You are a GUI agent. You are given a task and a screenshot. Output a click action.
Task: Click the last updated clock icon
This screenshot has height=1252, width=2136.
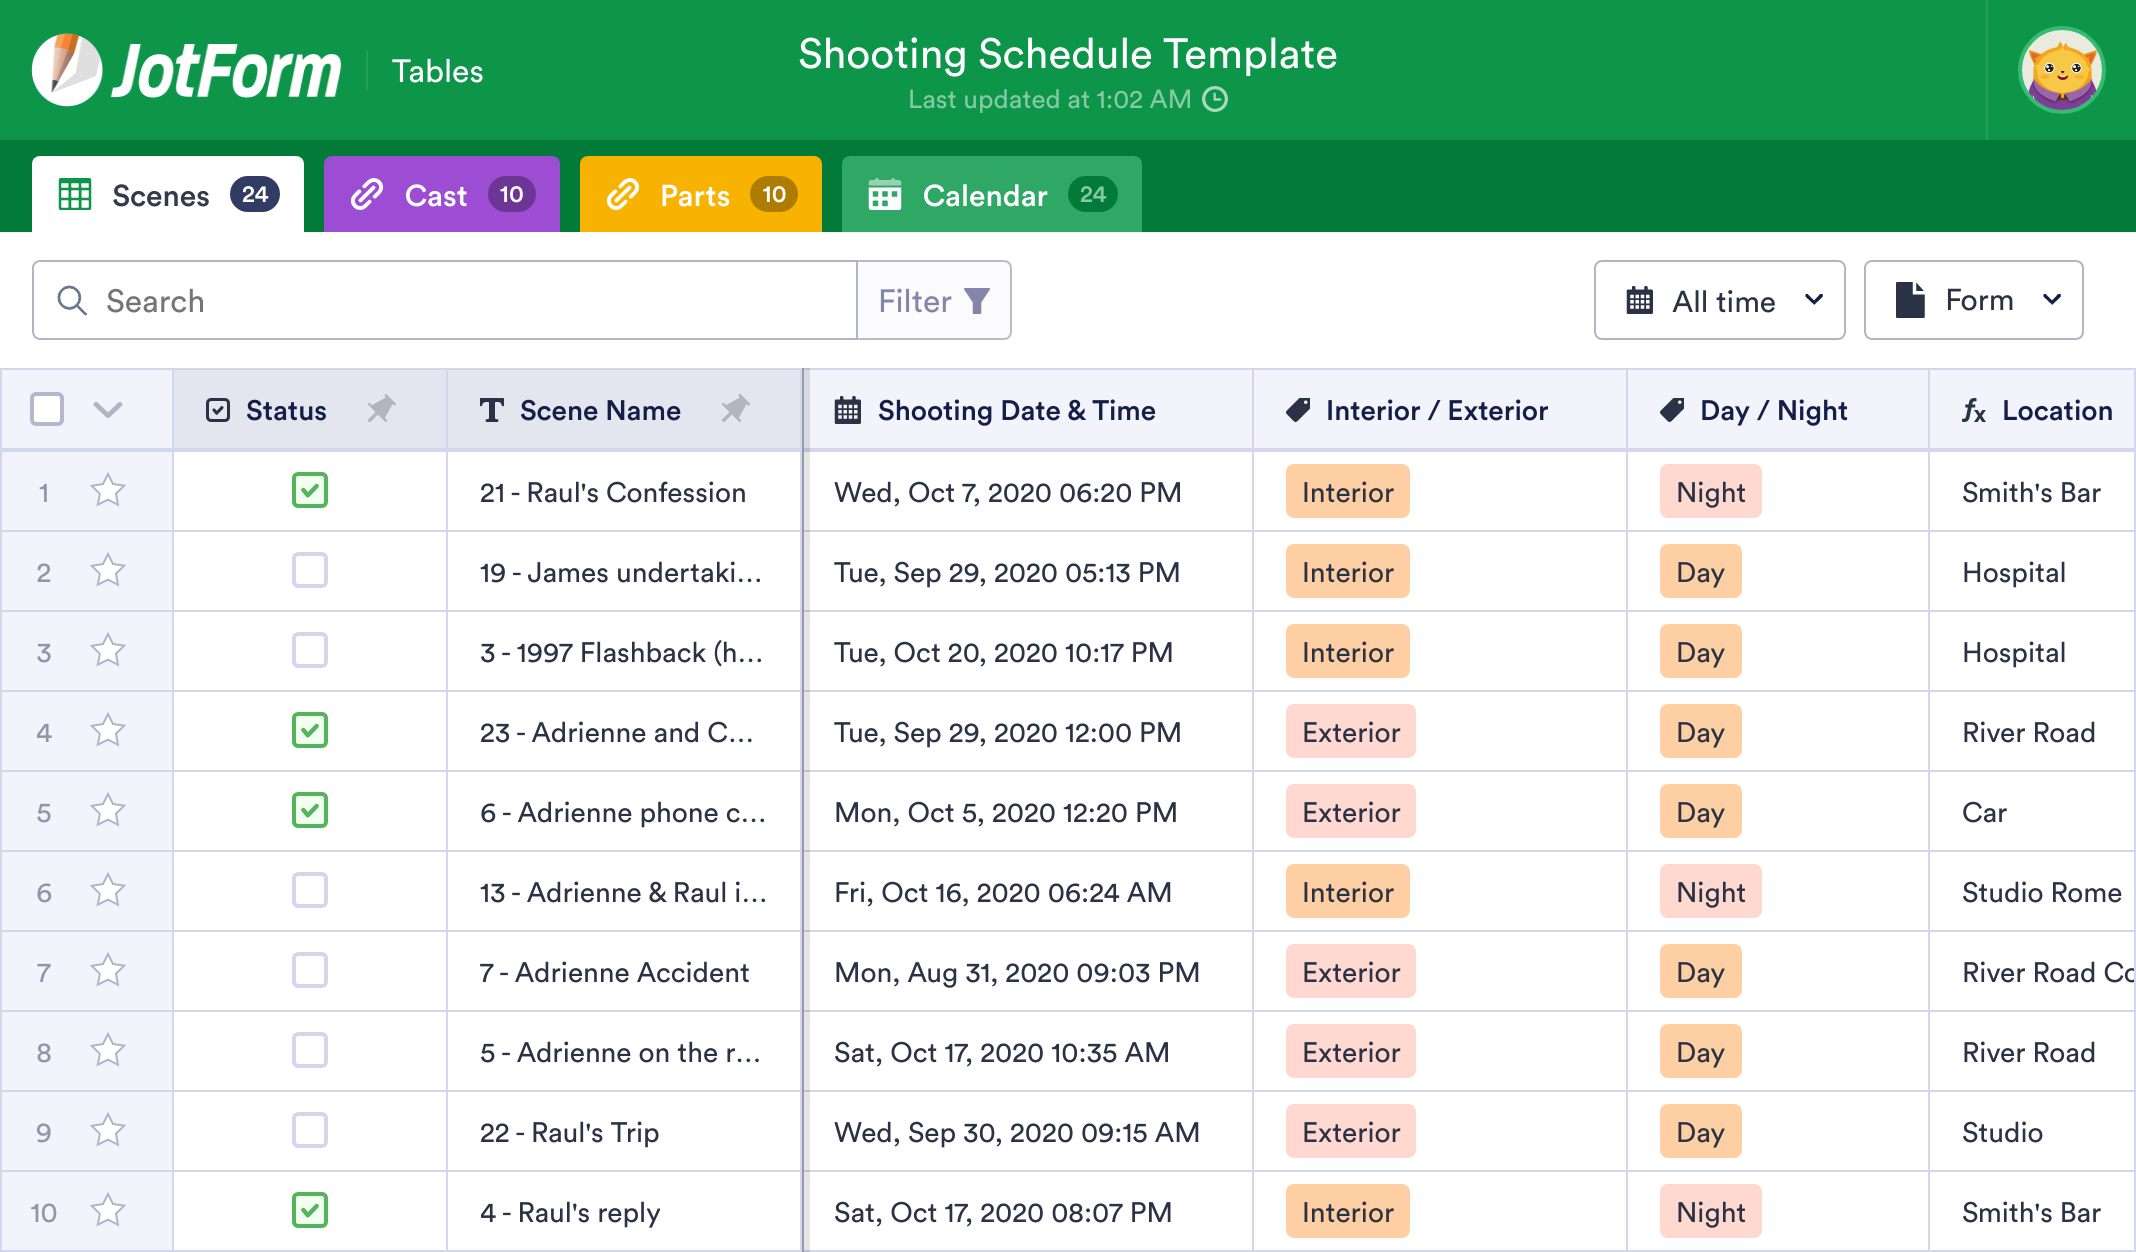[x=1215, y=99]
